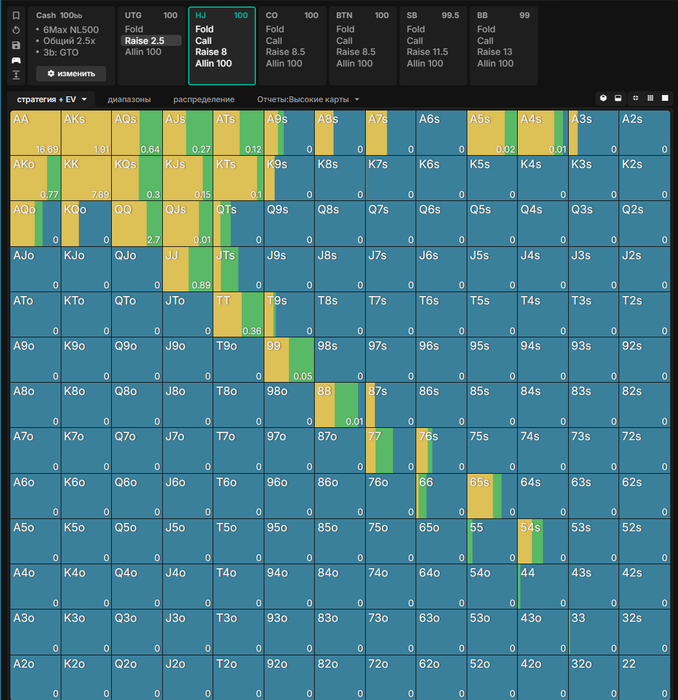Select the BTN Allin 100 action
The width and height of the screenshot is (678, 700).
354,63
